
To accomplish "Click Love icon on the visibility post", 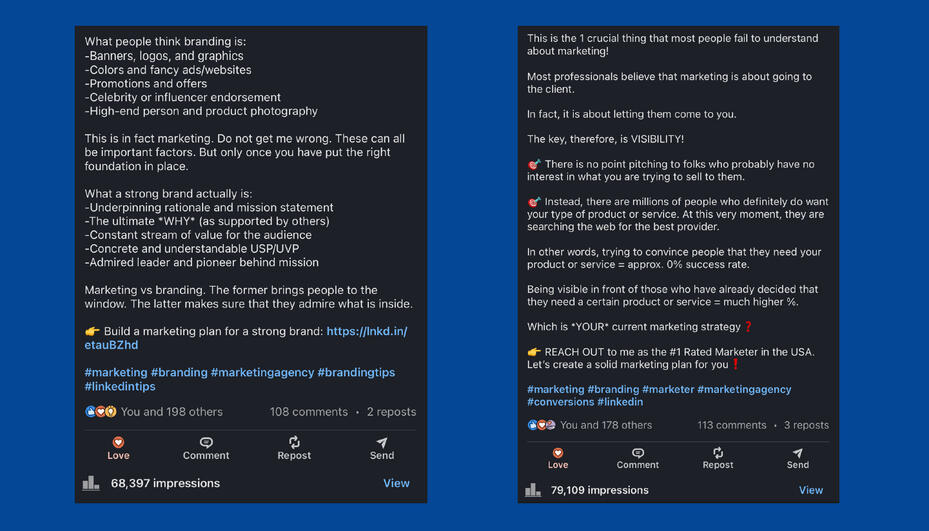I will [x=558, y=453].
